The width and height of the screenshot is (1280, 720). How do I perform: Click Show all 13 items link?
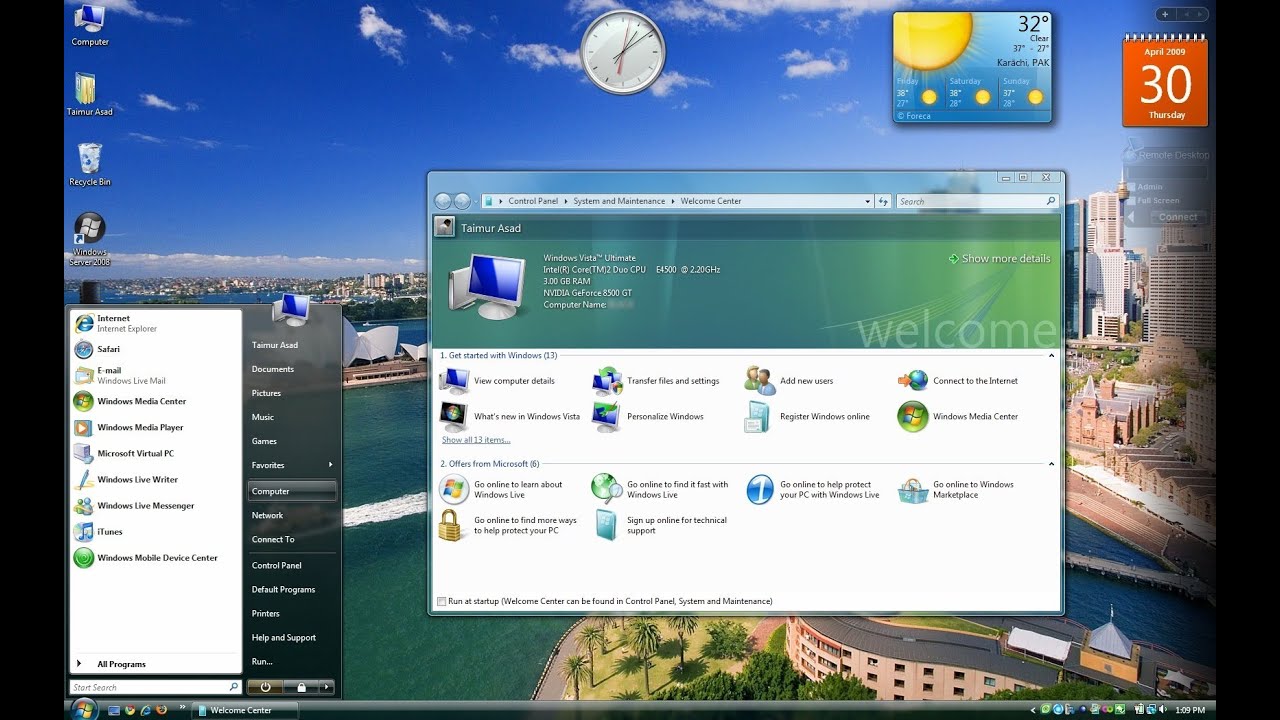point(476,440)
